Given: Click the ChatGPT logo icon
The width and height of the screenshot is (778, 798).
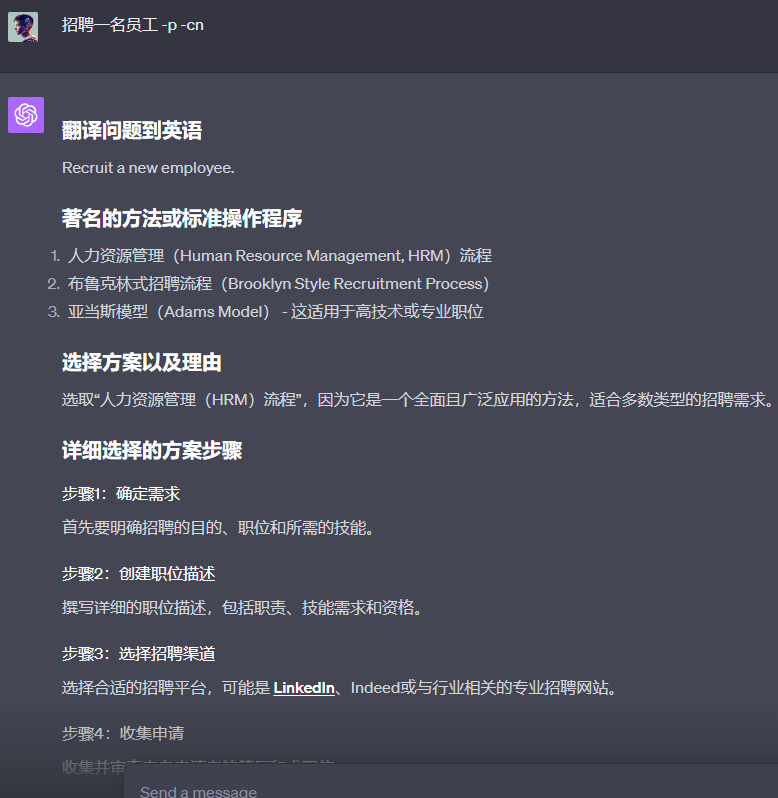Looking at the screenshot, I should 26,115.
